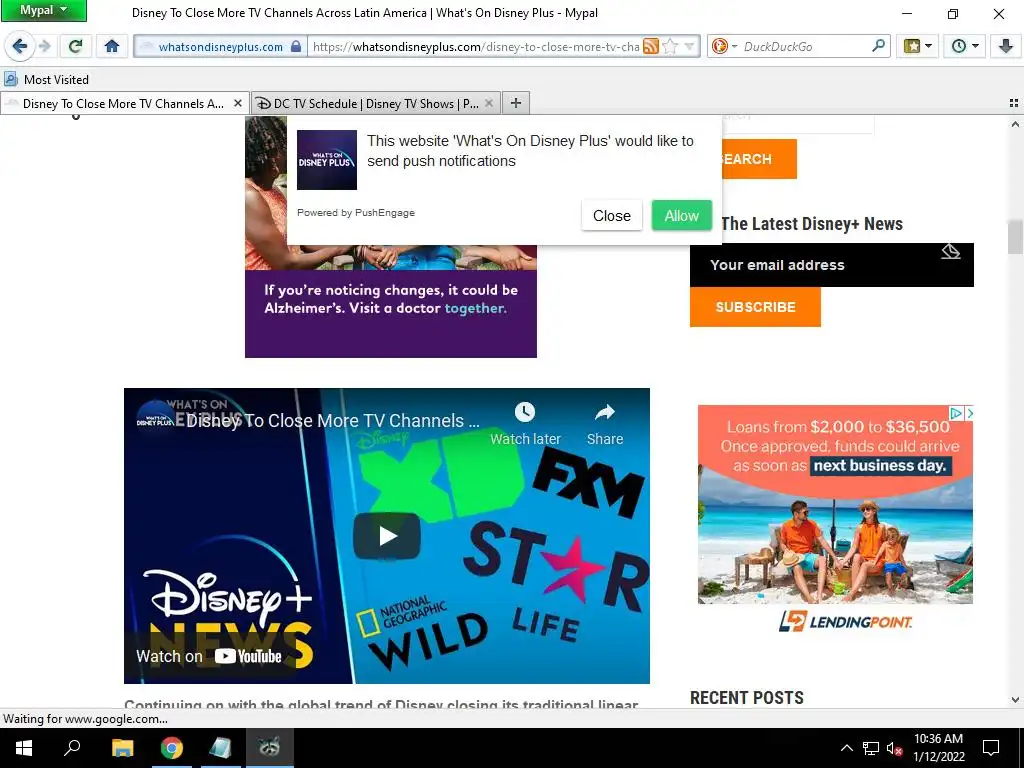Image resolution: width=1024 pixels, height=768 pixels.
Task: Play the embedded YouTube video
Action: tap(387, 536)
